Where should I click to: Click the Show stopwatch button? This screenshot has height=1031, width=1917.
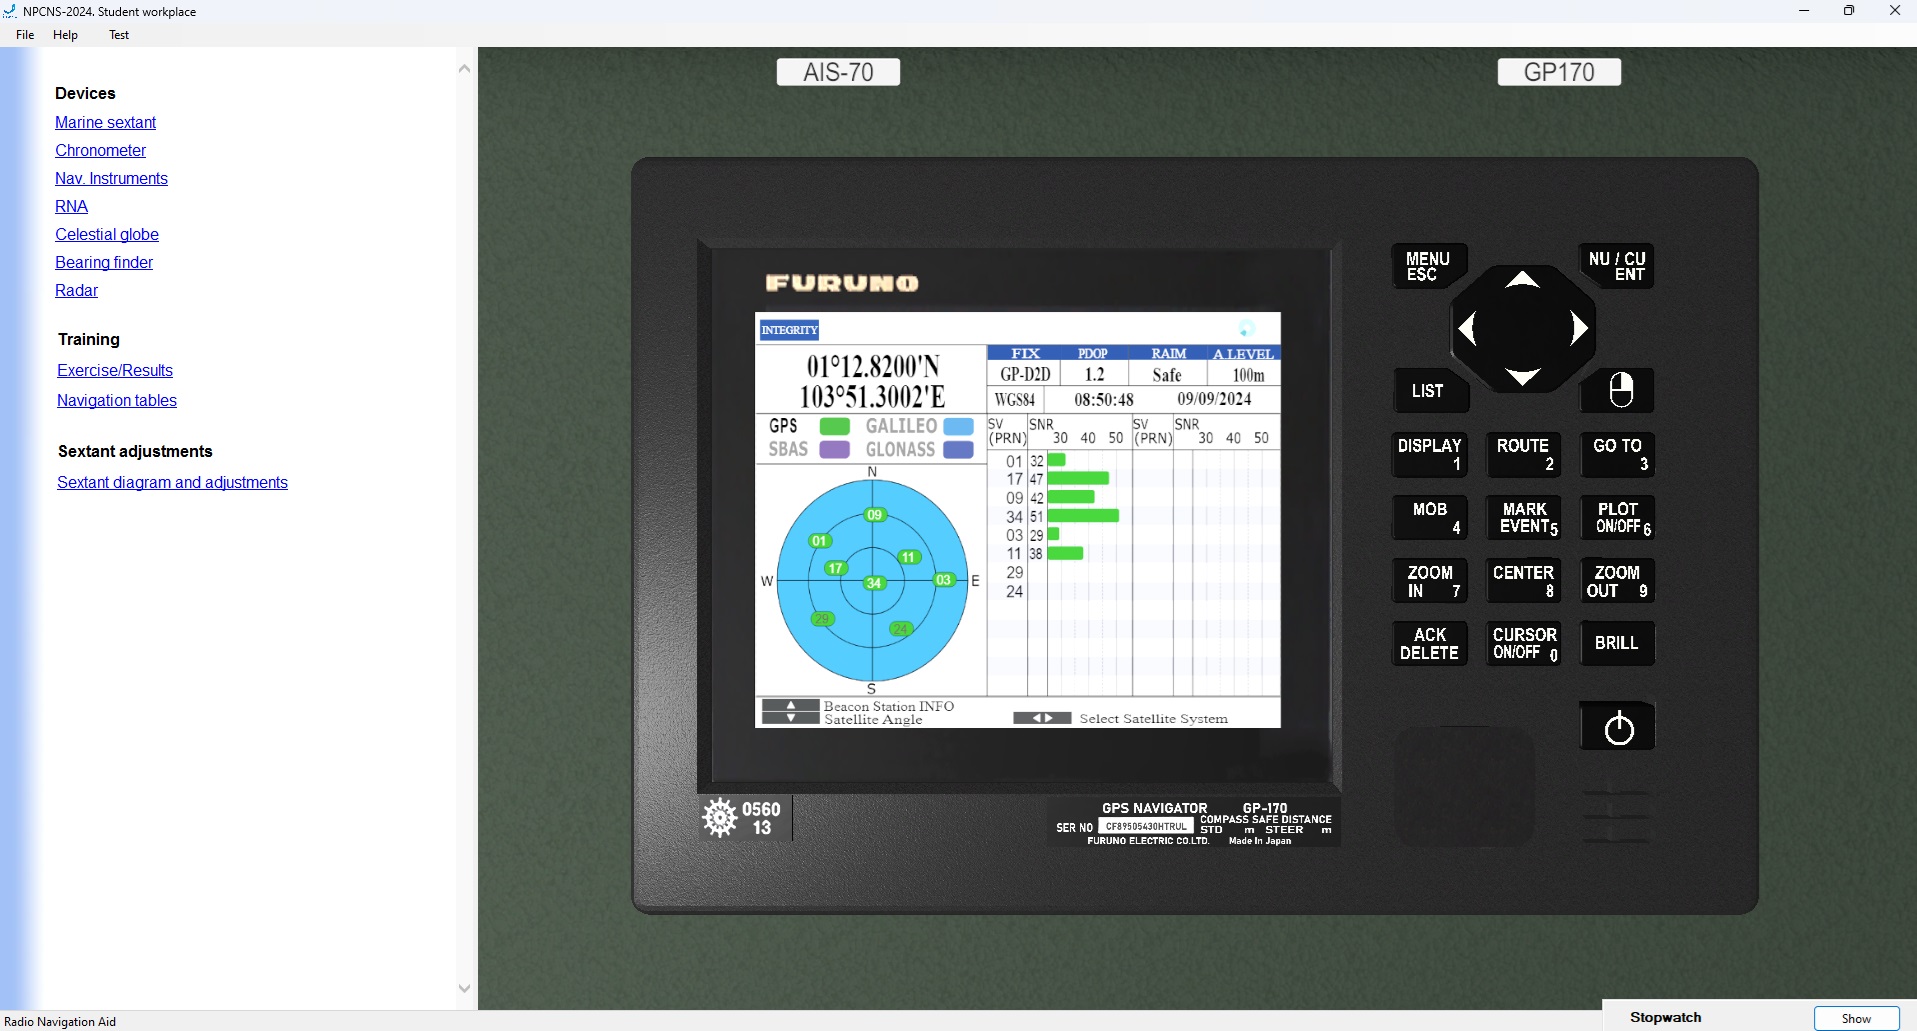pos(1855,1018)
